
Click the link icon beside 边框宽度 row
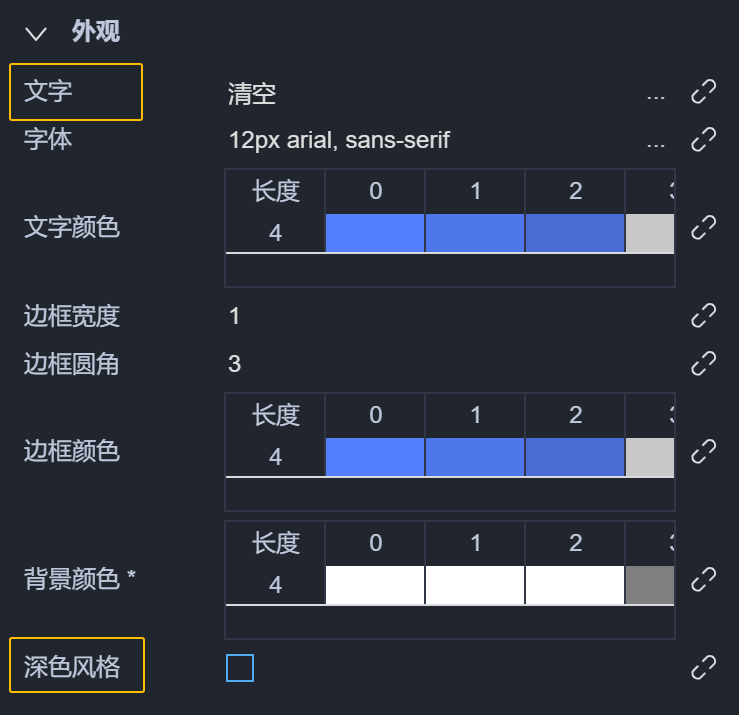(704, 316)
